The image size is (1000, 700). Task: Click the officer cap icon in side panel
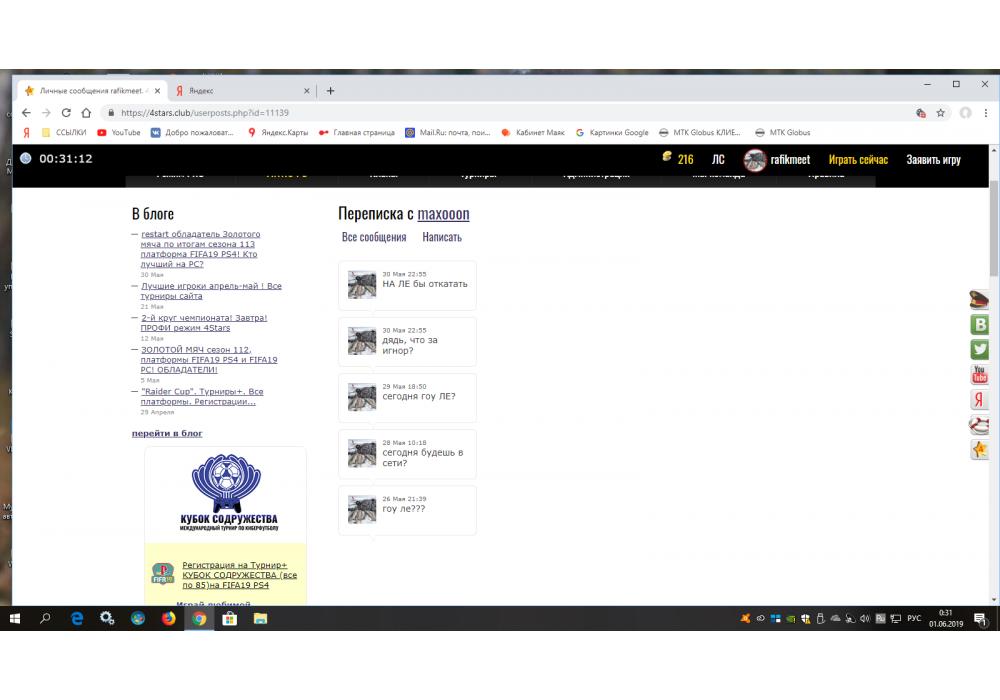tap(979, 299)
